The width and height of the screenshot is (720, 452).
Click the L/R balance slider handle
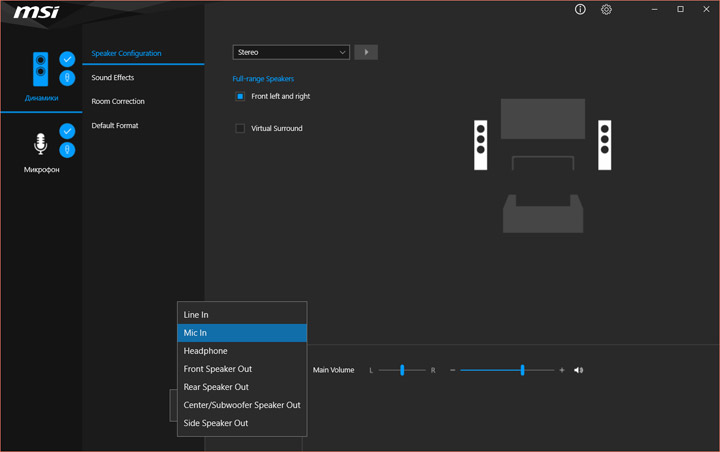[402, 370]
